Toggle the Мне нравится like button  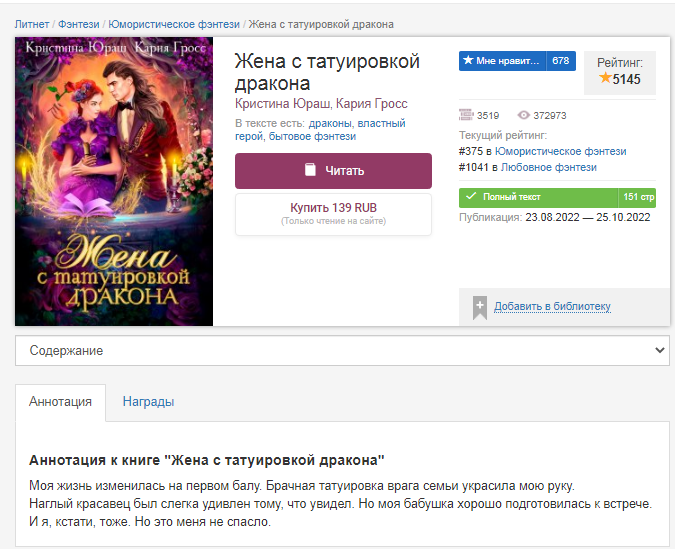pyautogui.click(x=517, y=61)
